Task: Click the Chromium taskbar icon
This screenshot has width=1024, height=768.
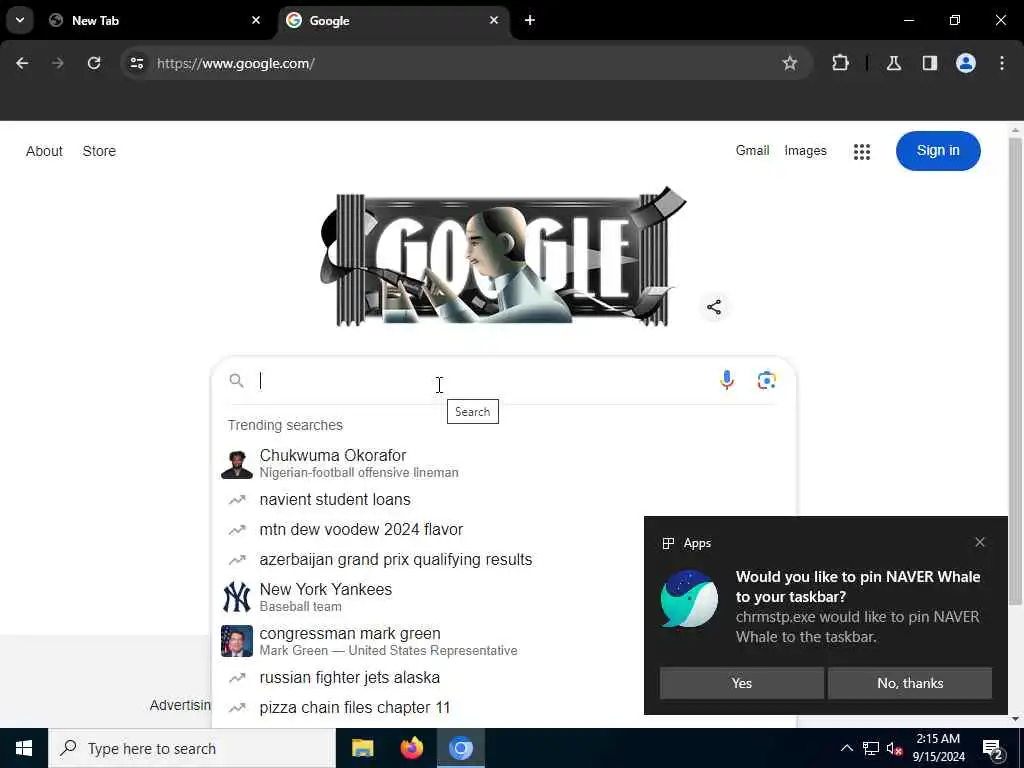Action: (460, 748)
